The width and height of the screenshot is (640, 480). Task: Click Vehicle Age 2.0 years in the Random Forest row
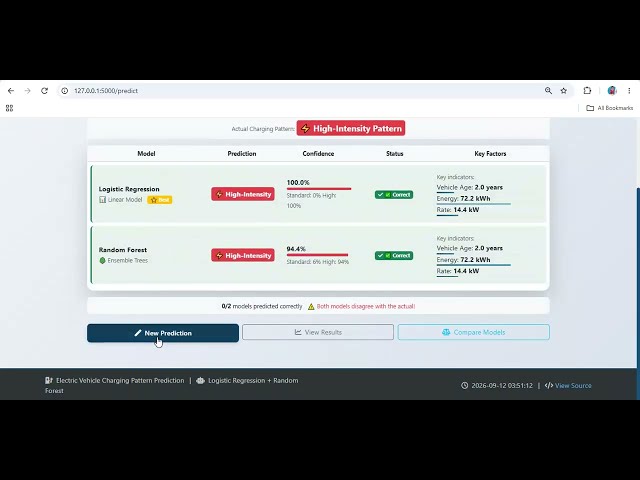tap(470, 248)
